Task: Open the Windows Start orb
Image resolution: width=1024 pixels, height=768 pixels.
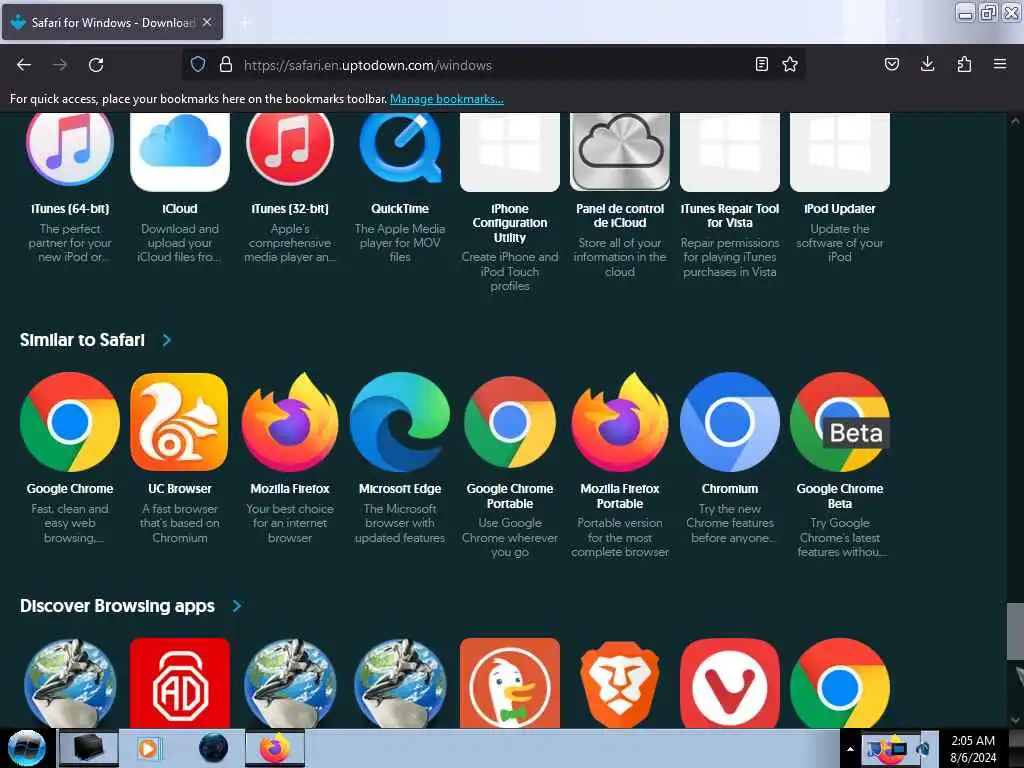Action: pyautogui.click(x=26, y=748)
